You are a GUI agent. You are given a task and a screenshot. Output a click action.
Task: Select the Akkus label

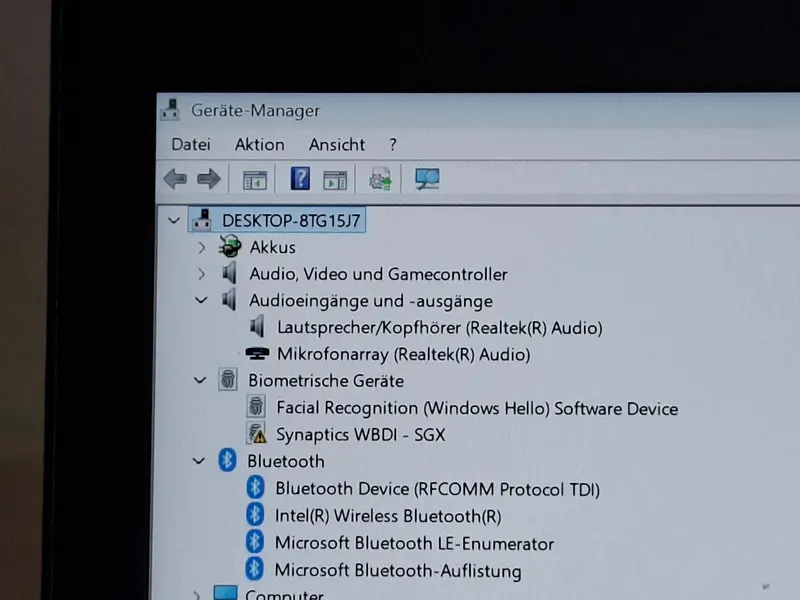click(272, 247)
